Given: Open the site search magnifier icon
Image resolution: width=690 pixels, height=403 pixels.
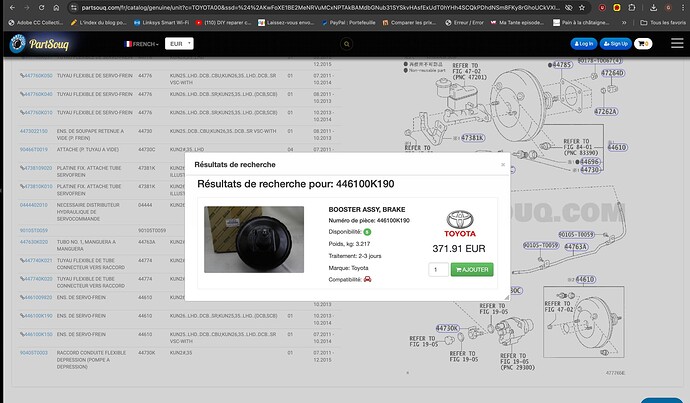Looking at the screenshot, I should (x=347, y=44).
